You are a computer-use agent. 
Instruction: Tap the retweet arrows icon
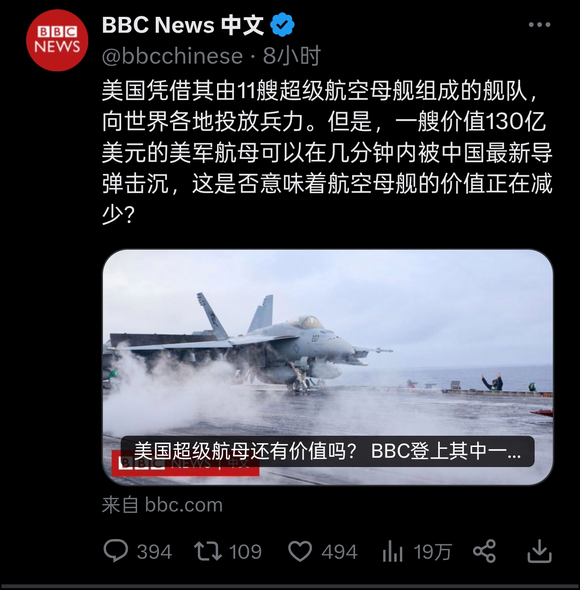208,551
